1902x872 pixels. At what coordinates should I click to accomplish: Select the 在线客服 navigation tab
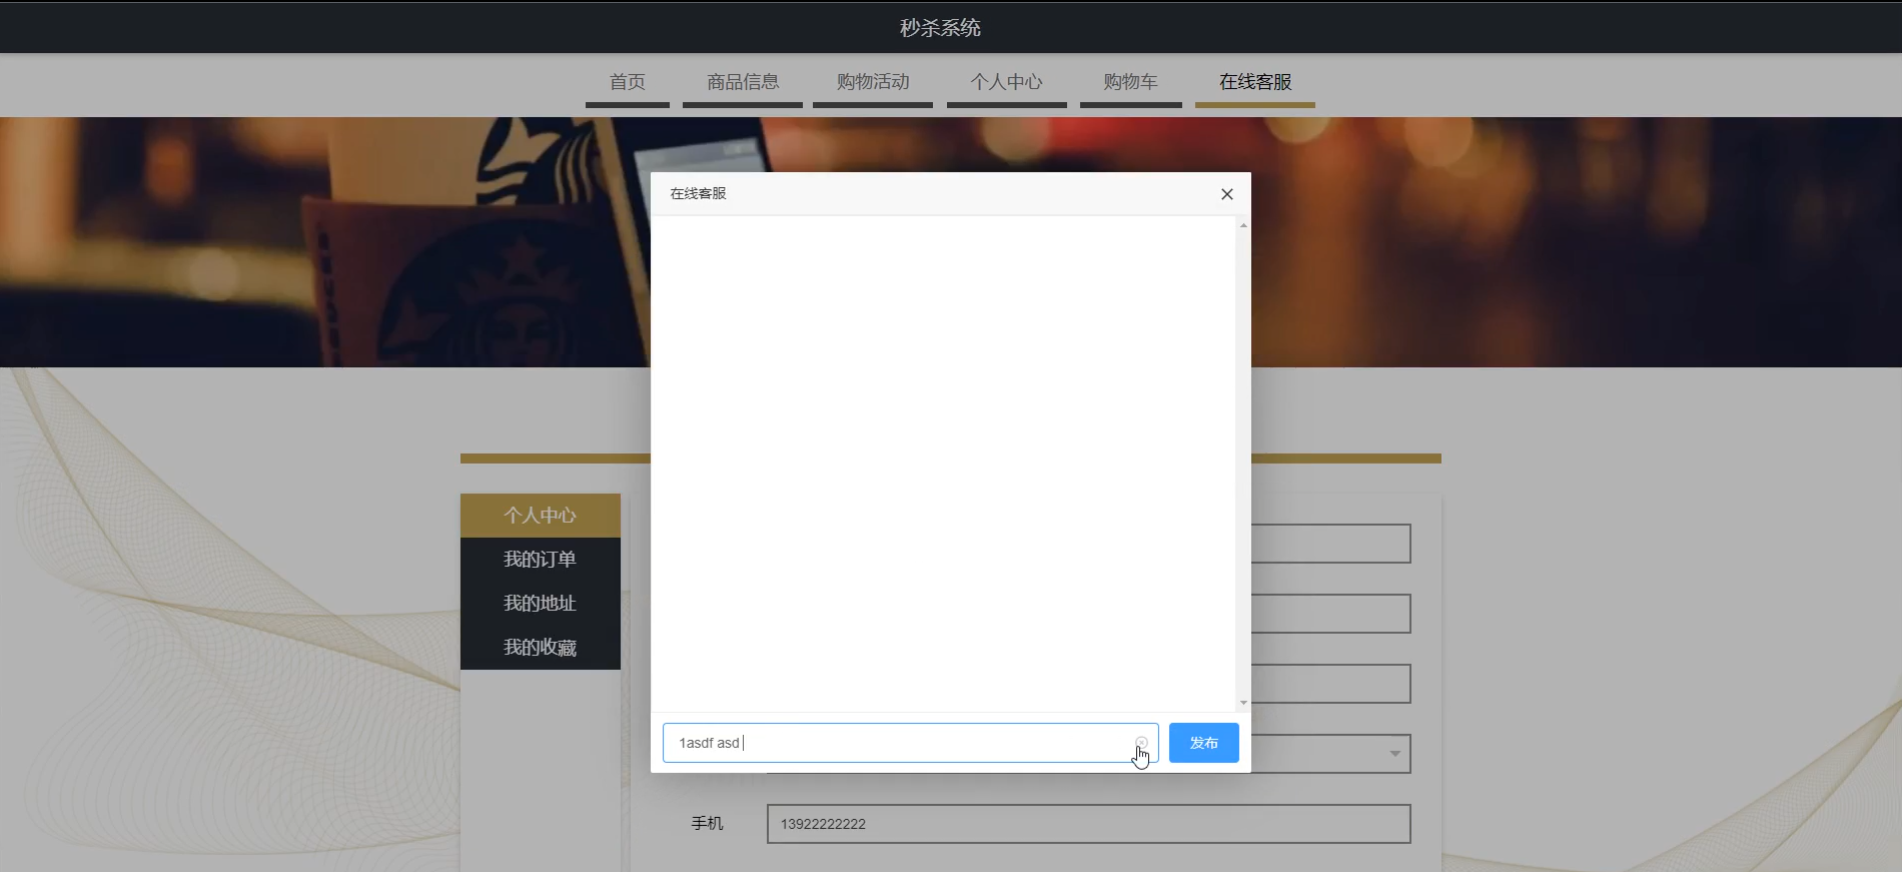pyautogui.click(x=1255, y=82)
